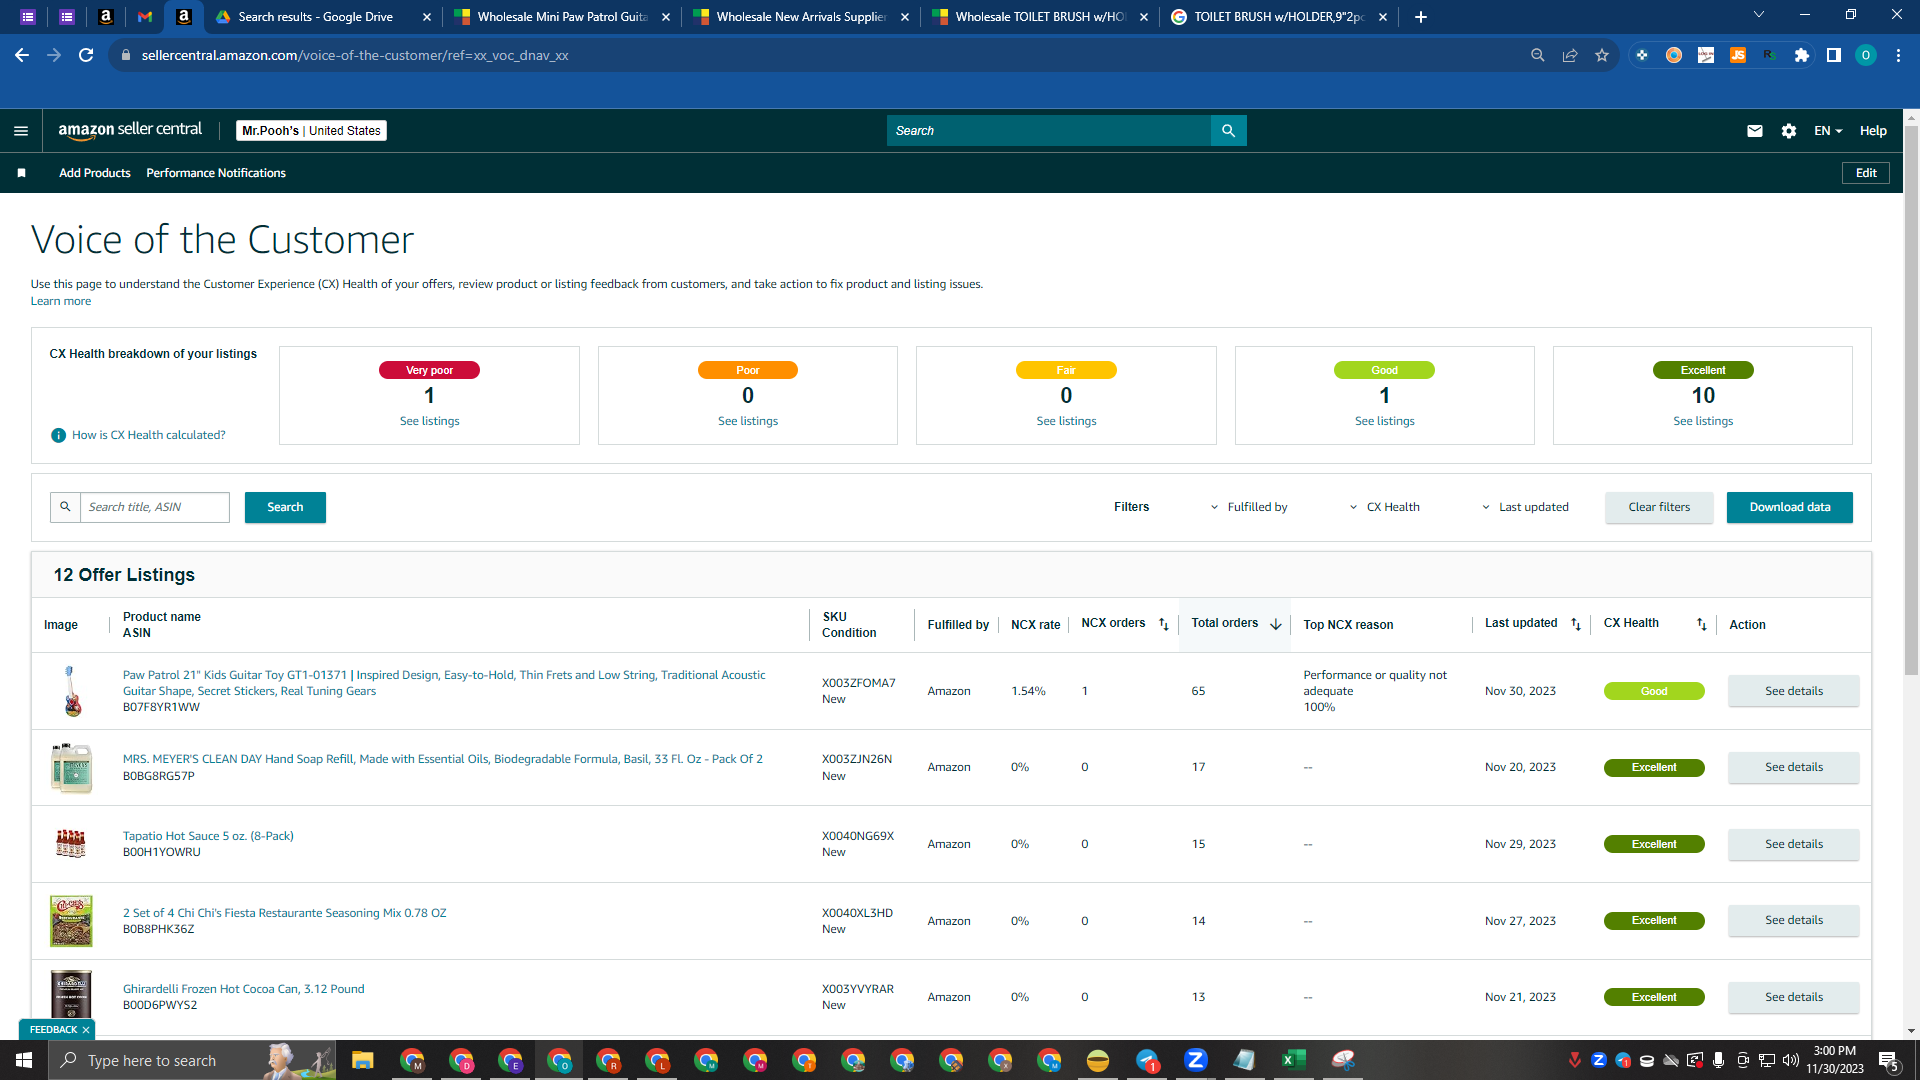Expand the CX Health filter
Image resolution: width=1920 pixels, height=1080 pixels.
pyautogui.click(x=1385, y=507)
